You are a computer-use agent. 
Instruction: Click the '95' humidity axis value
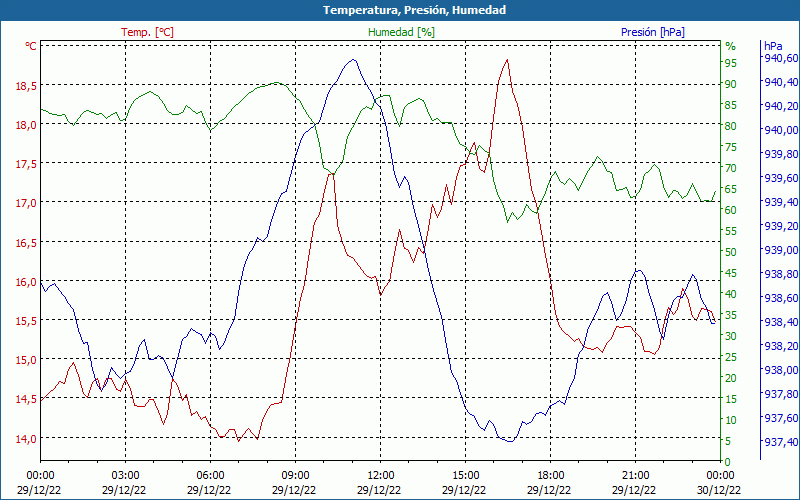click(x=731, y=63)
